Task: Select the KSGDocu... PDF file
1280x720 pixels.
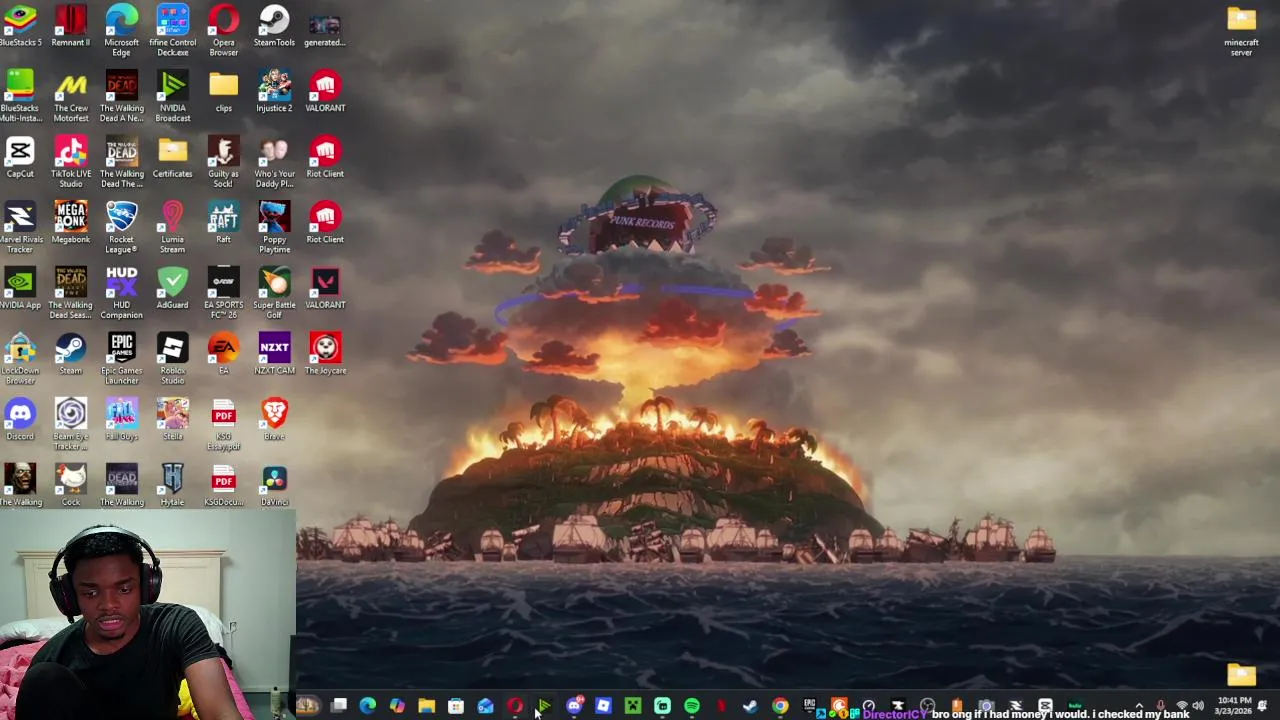Action: click(x=224, y=485)
